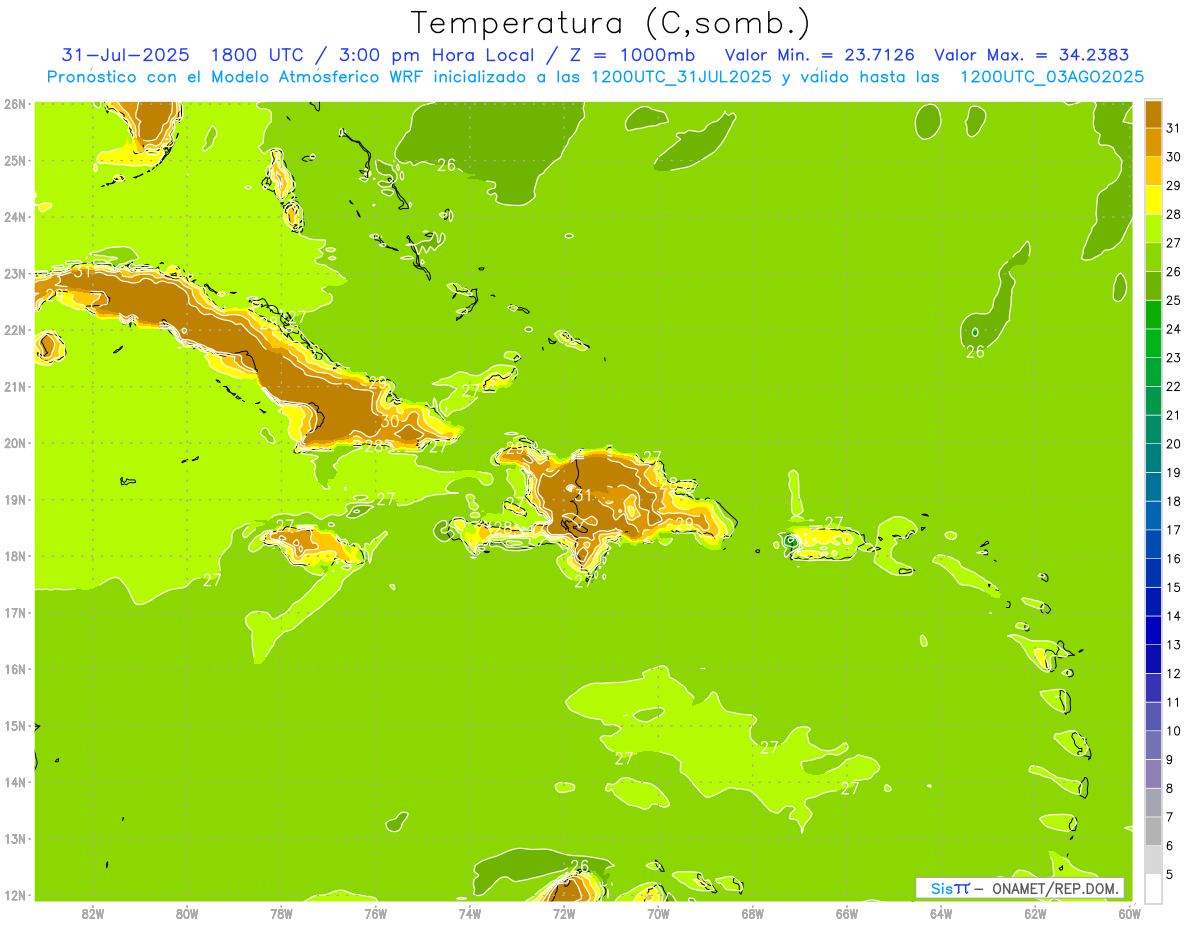Click white bottom swatch below 5
Image resolution: width=1200 pixels, height=927 pixels.
(1154, 888)
